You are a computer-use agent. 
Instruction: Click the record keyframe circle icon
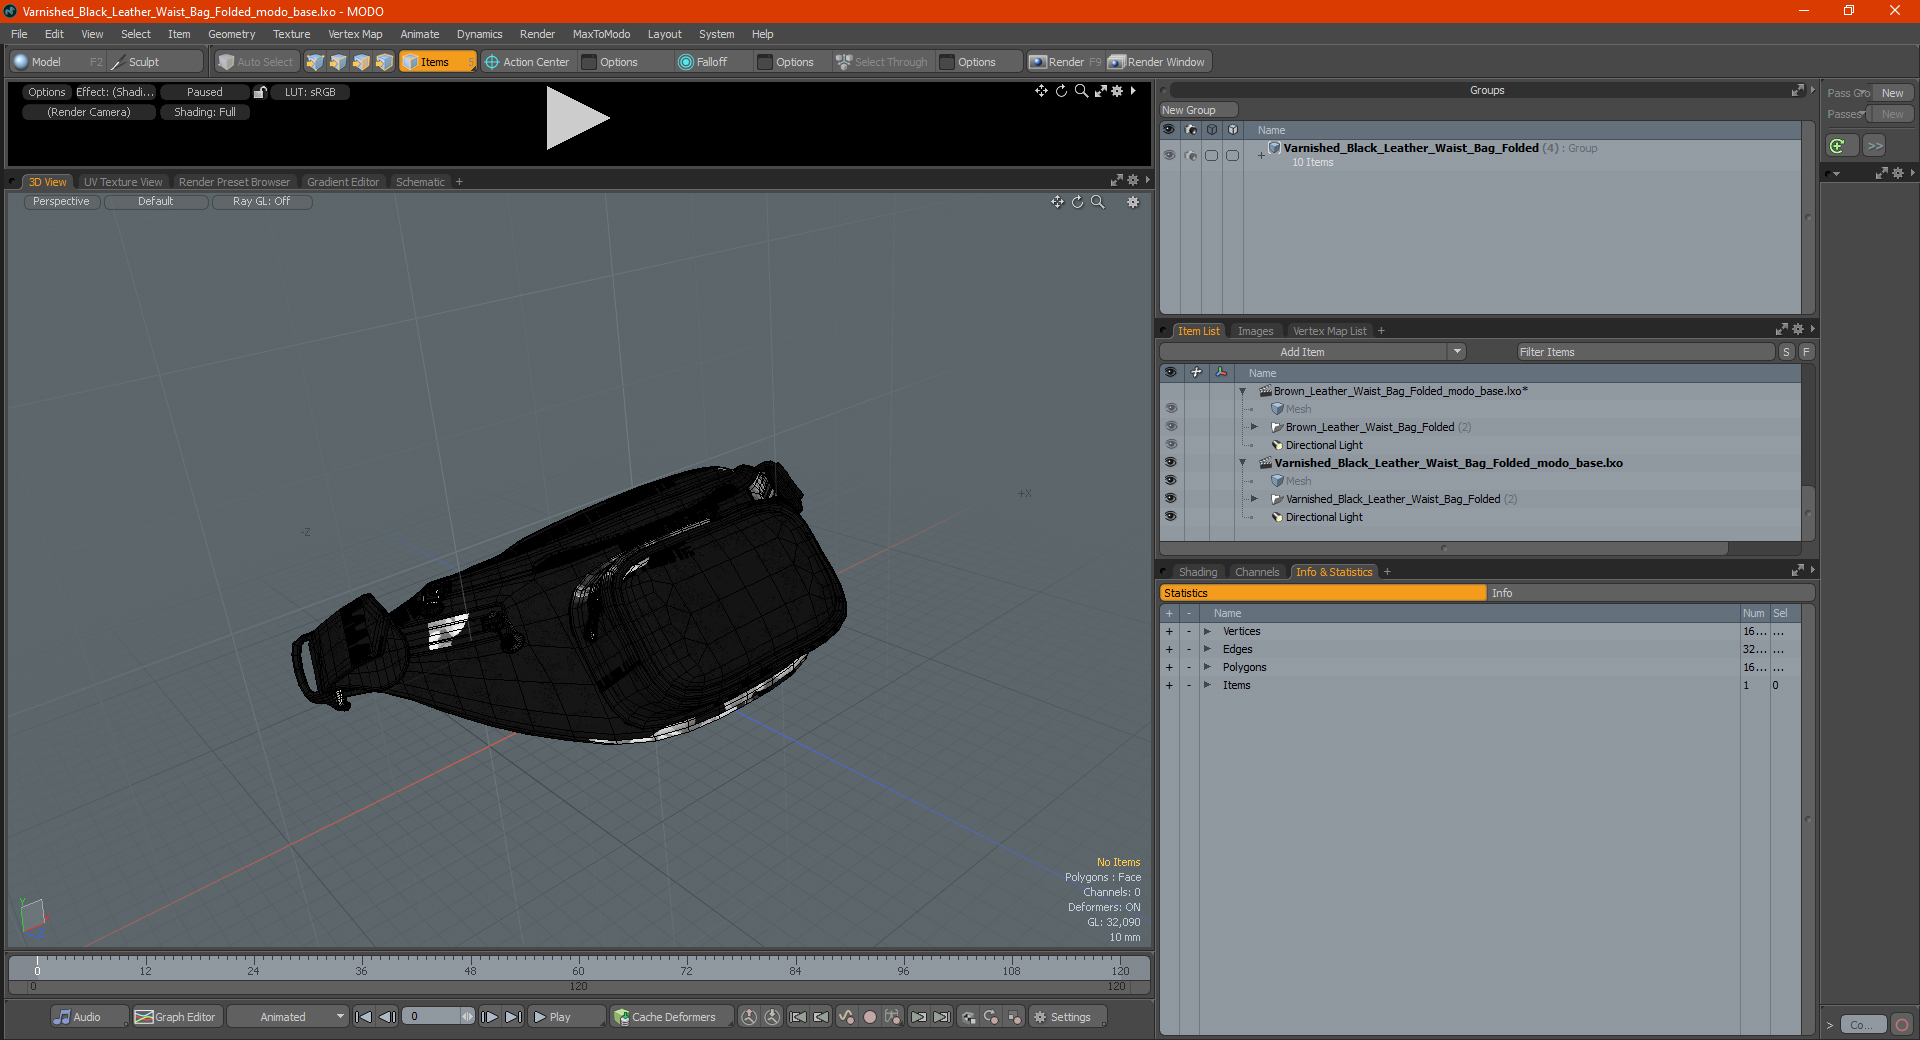[x=870, y=1017]
